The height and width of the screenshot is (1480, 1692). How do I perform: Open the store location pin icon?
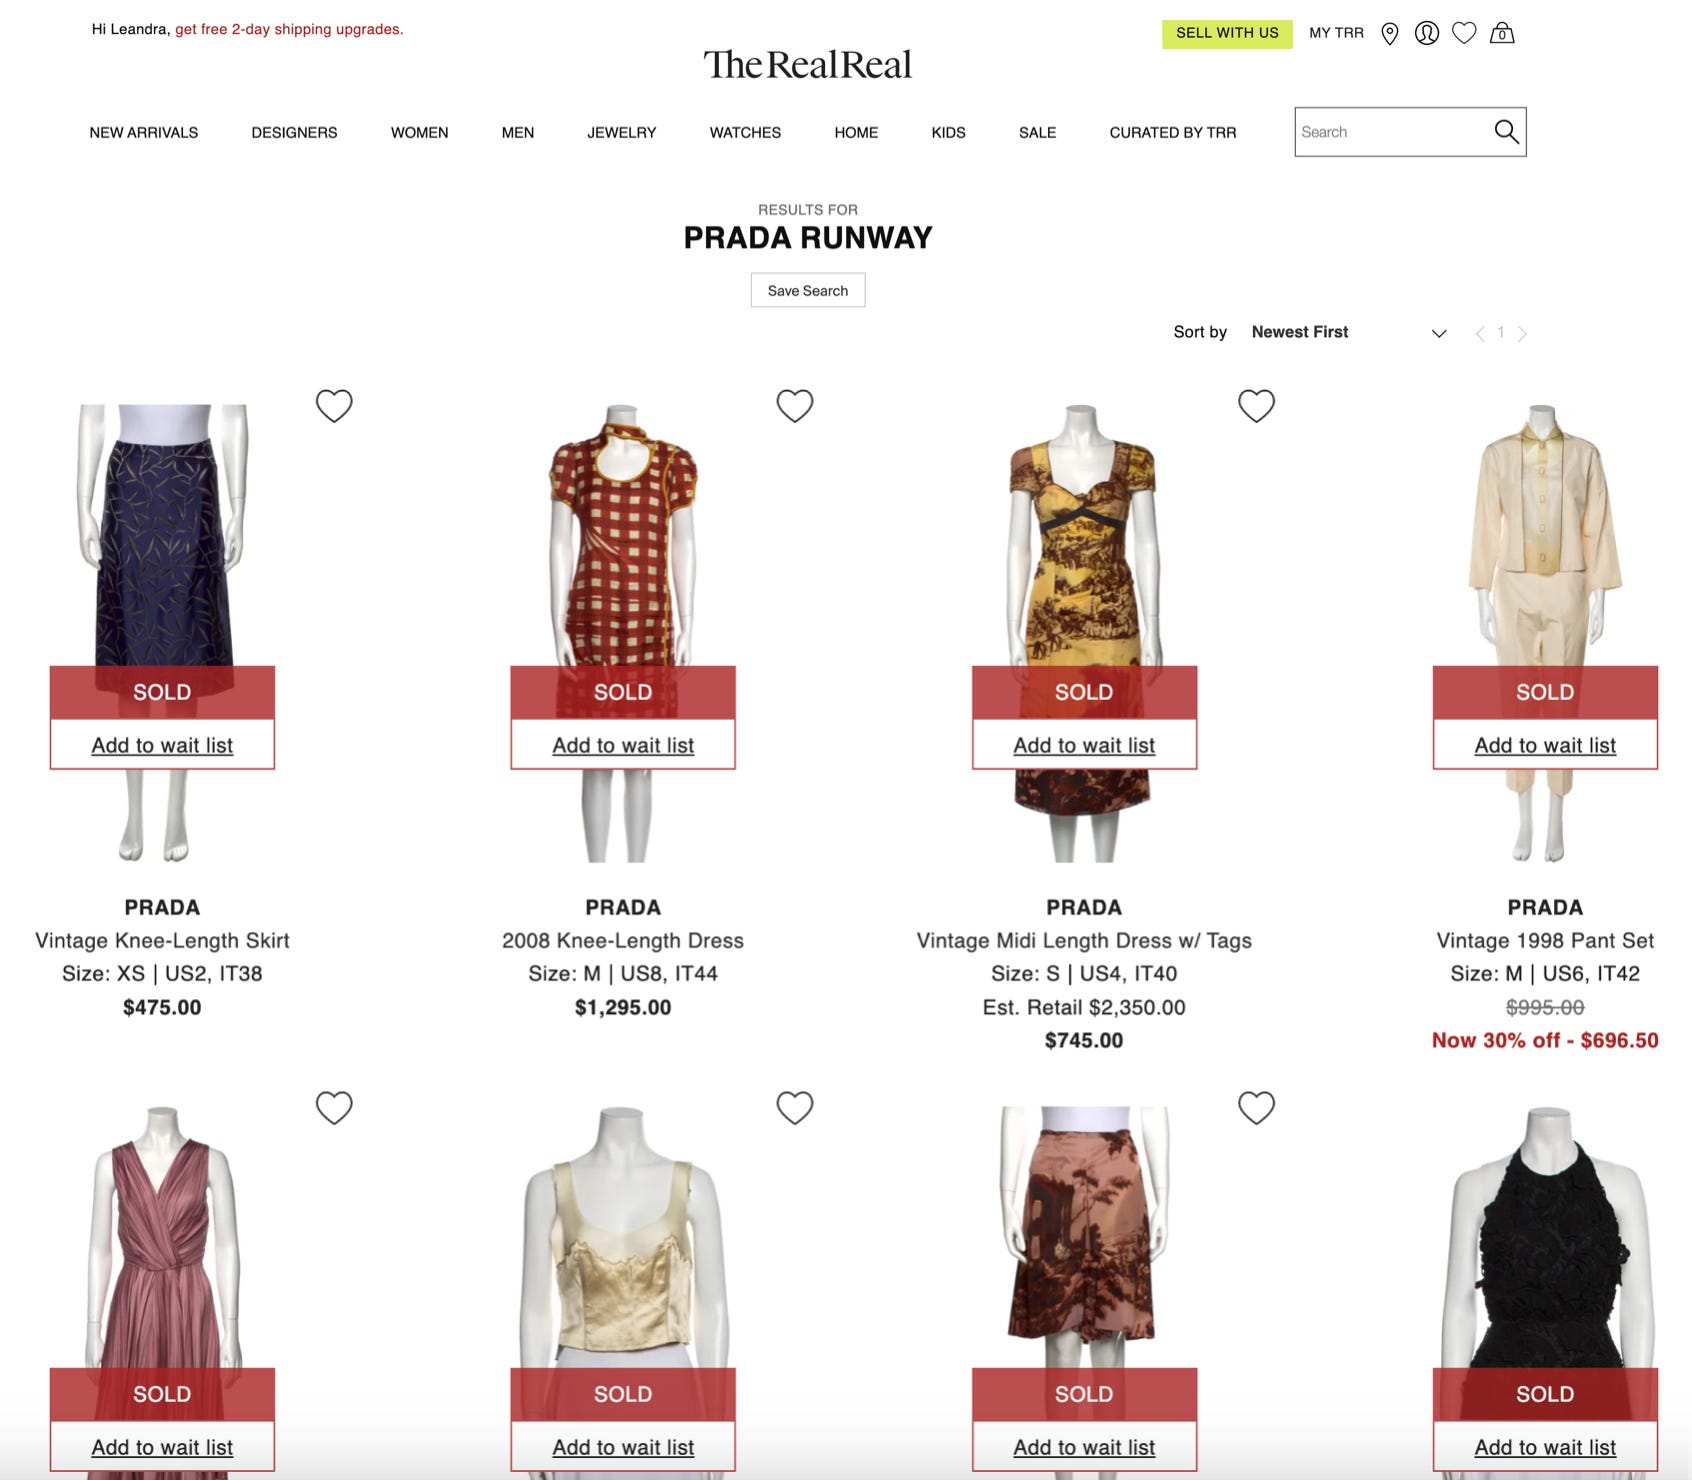1389,33
